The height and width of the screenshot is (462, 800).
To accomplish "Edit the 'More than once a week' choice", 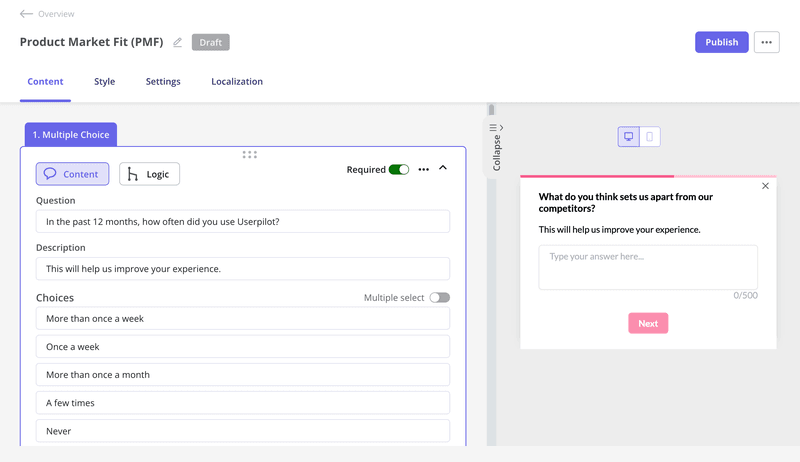I will 243,319.
